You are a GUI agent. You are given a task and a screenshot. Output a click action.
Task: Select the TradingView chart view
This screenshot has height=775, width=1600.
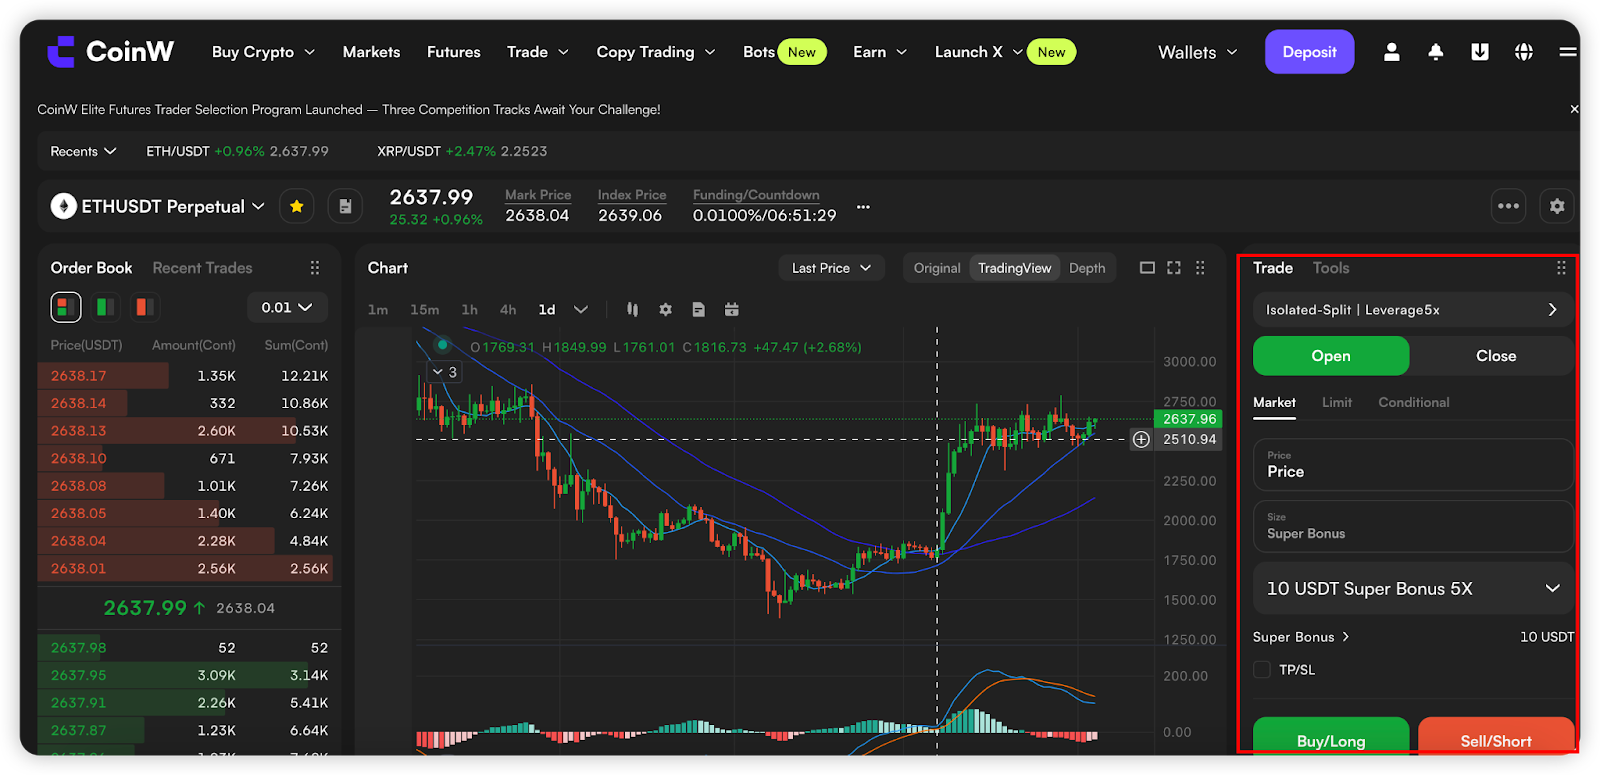coord(1014,268)
